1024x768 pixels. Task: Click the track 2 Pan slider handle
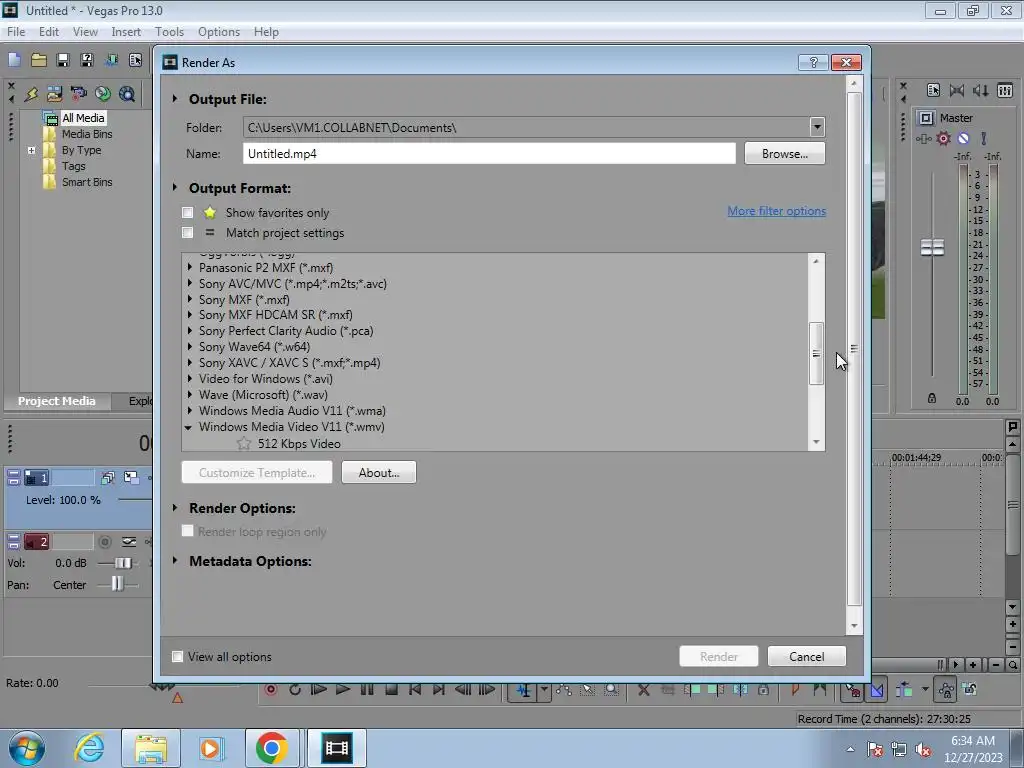click(x=117, y=584)
